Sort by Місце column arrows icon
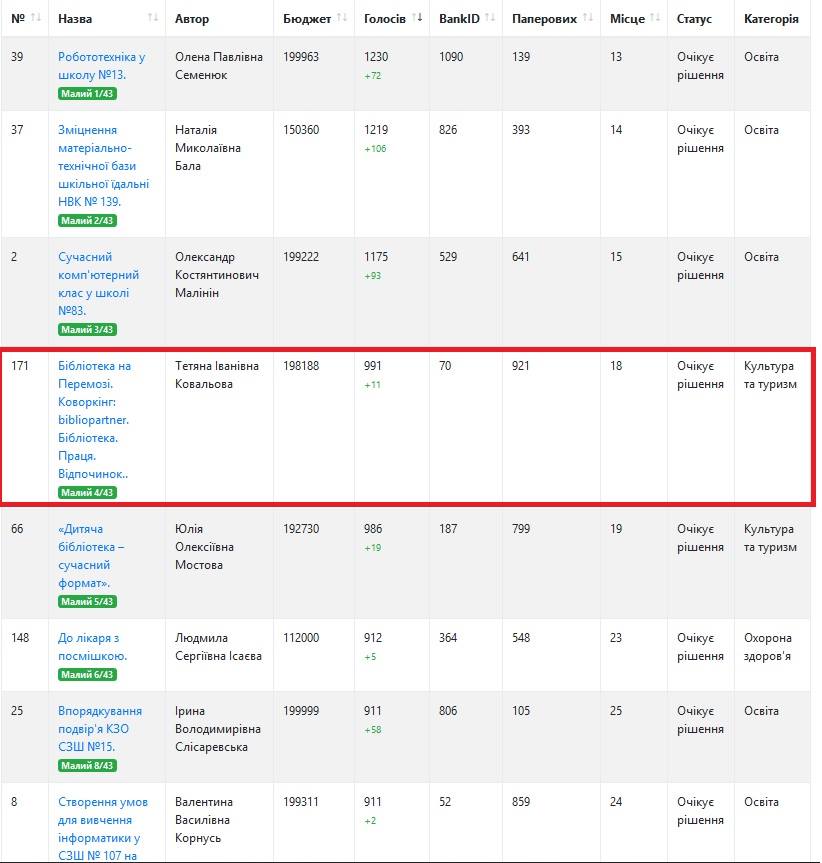Viewport: 822px width, 863px height. 655,18
